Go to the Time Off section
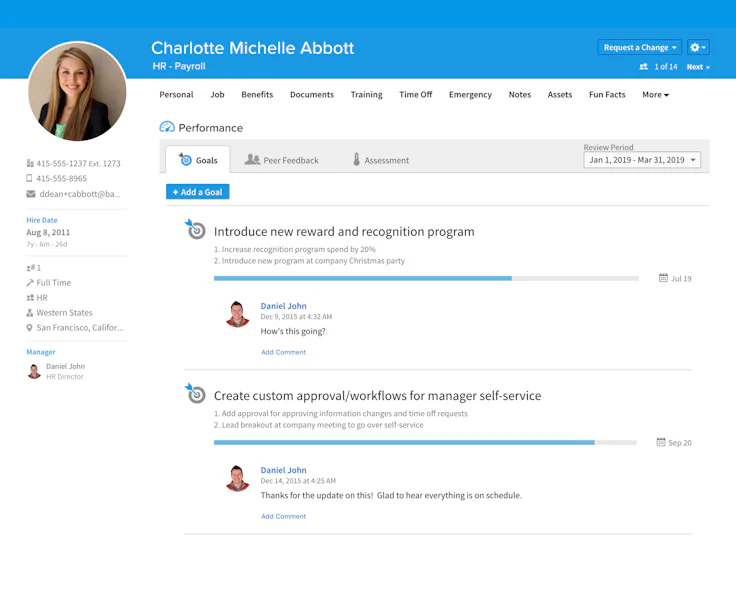The image size is (736, 589). tap(415, 95)
